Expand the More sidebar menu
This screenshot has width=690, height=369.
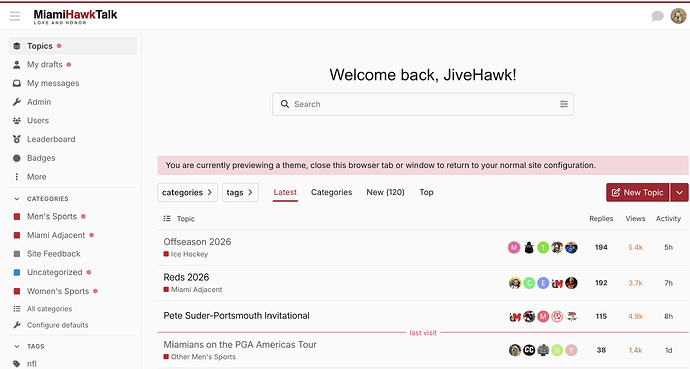click(73, 176)
